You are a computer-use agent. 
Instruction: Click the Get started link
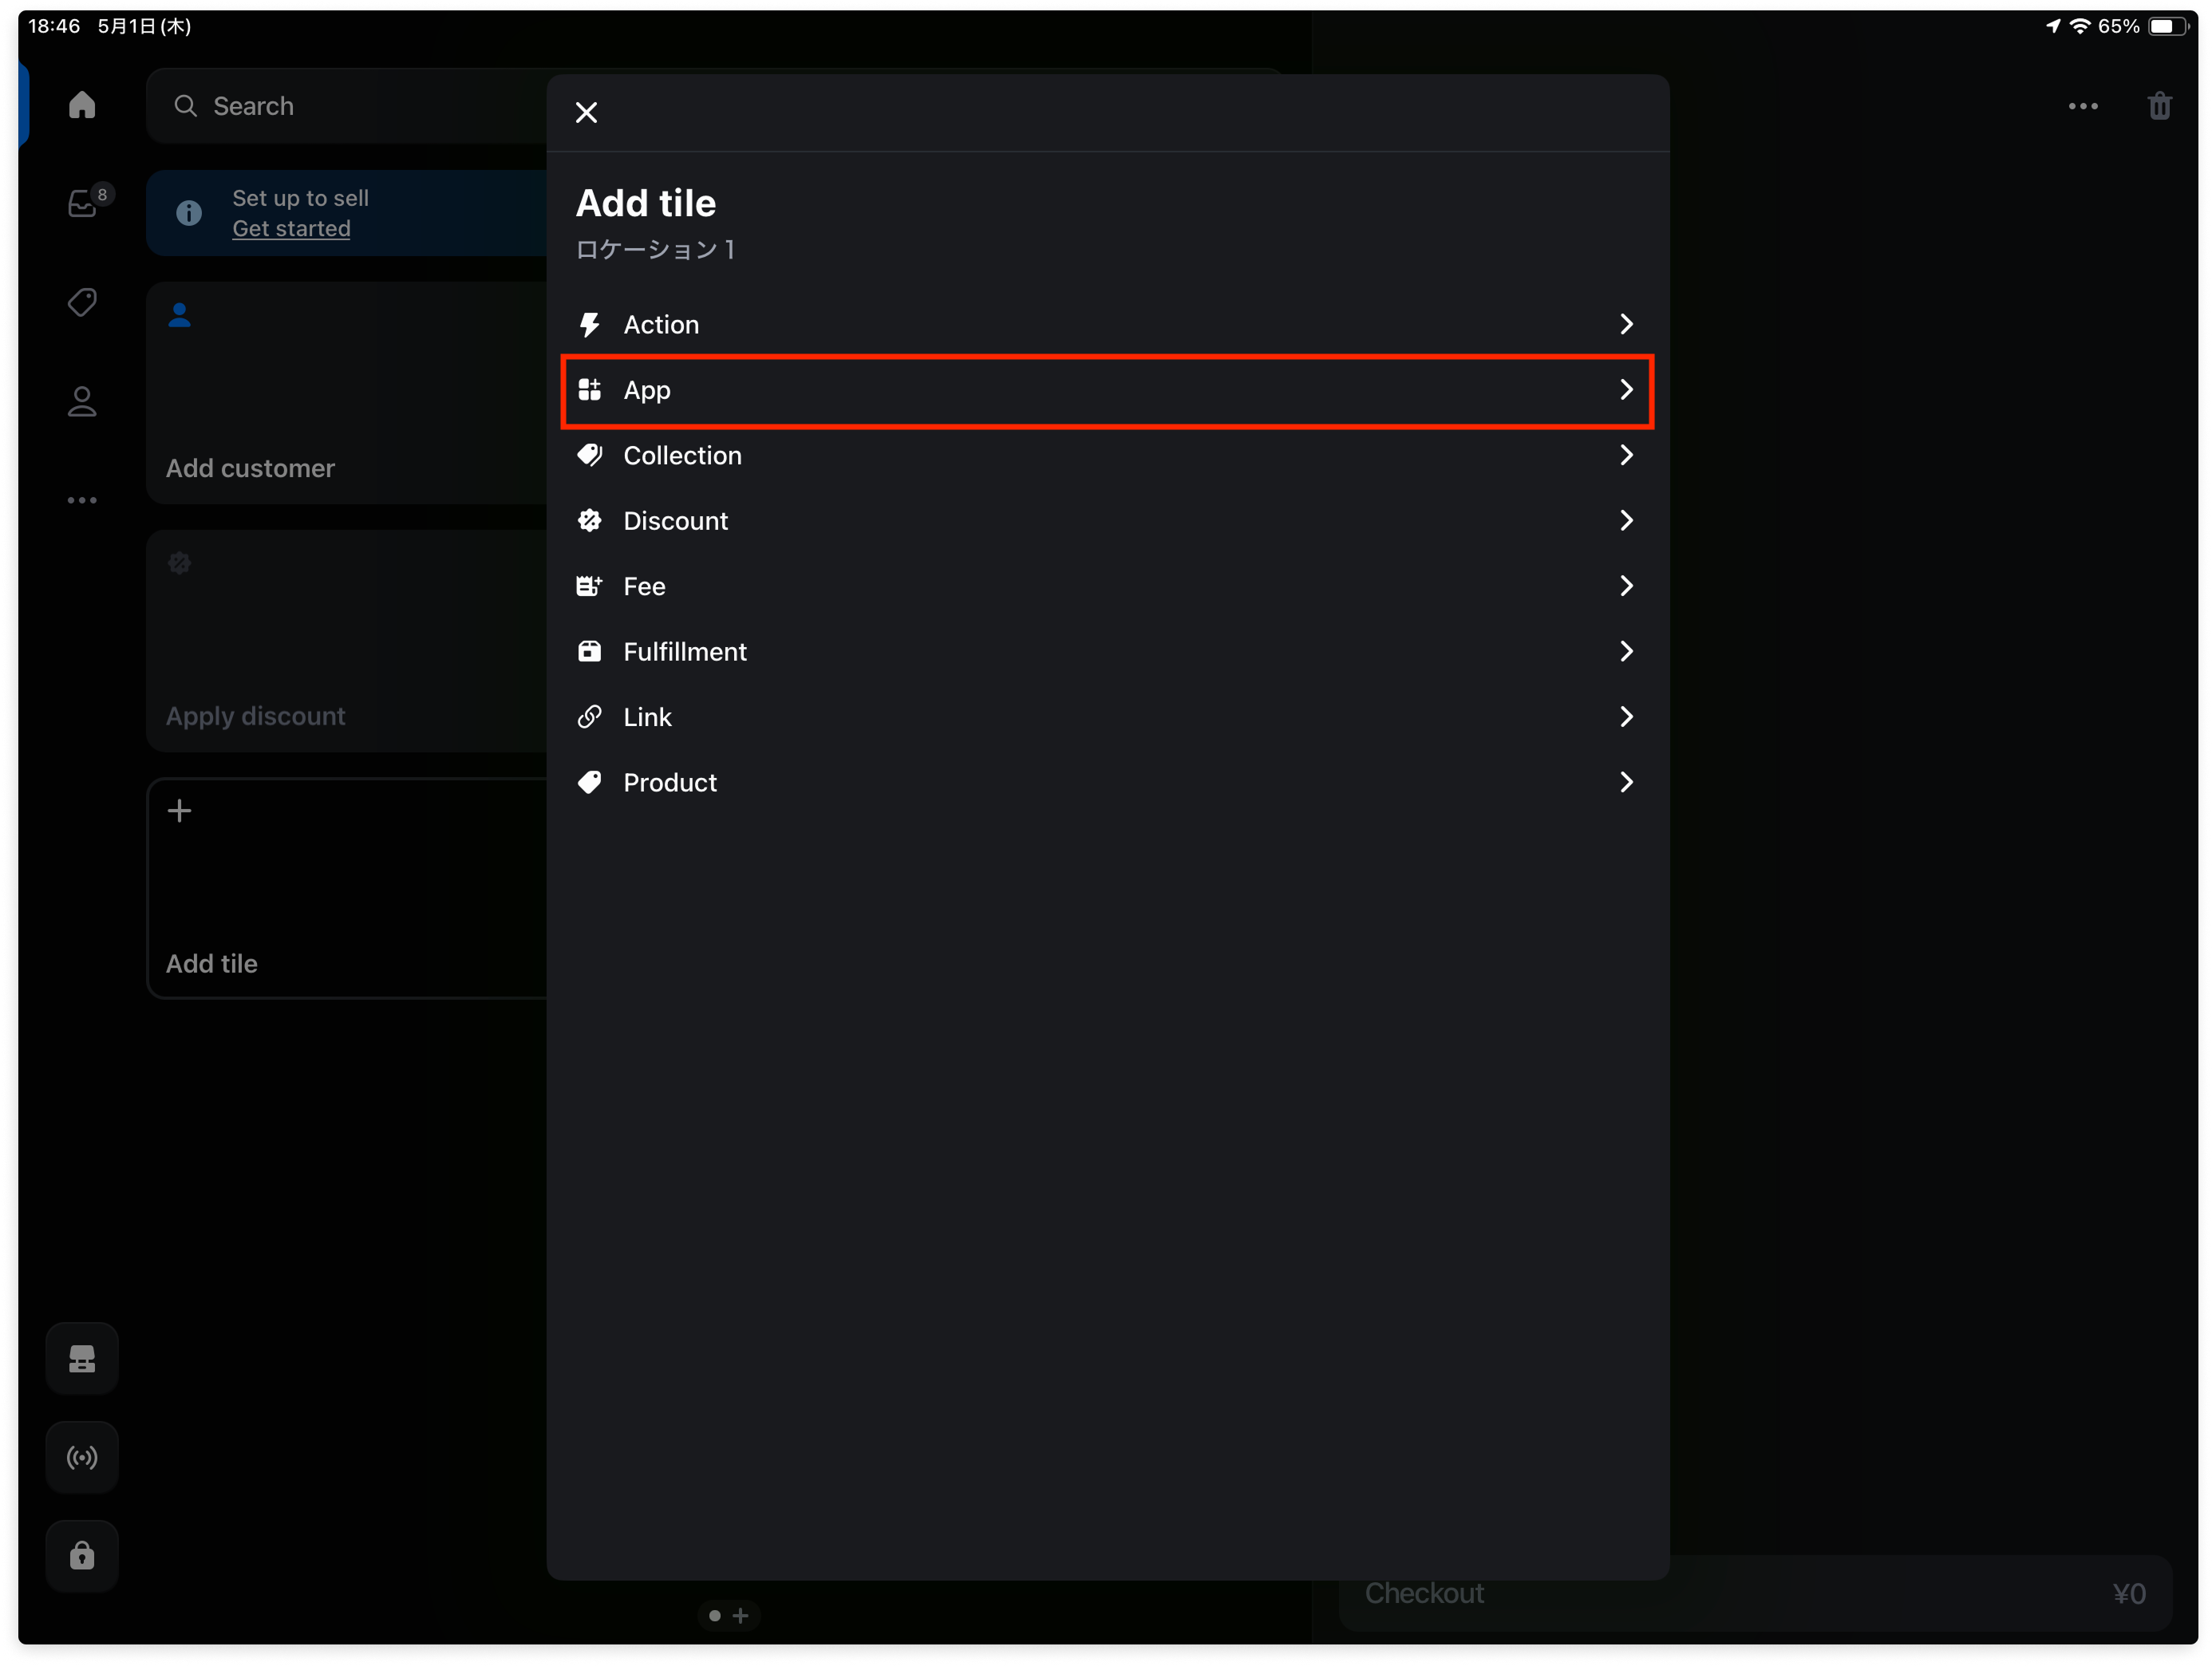[291, 229]
